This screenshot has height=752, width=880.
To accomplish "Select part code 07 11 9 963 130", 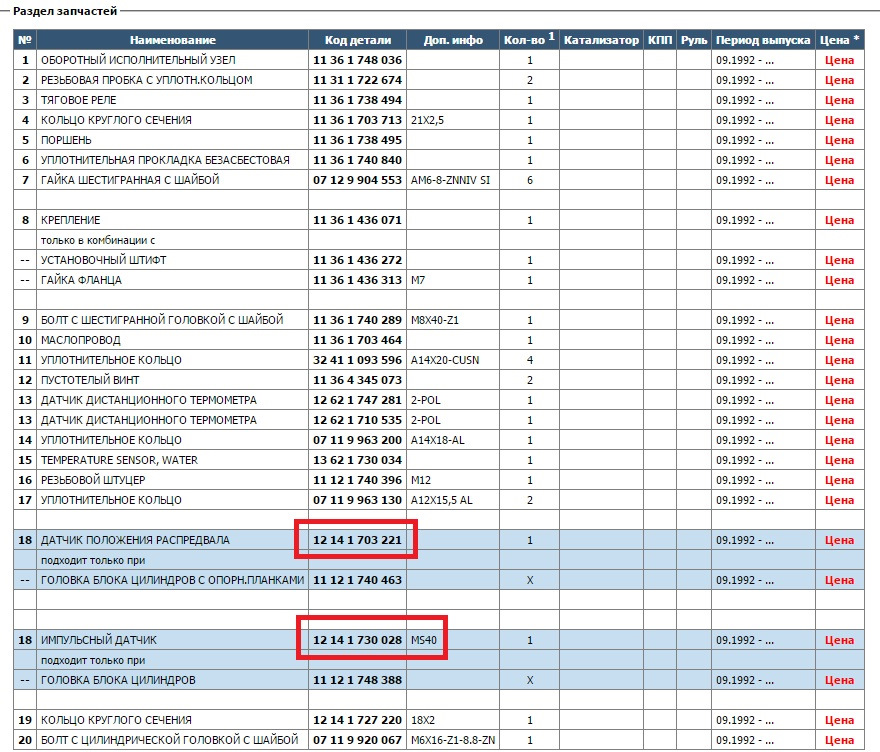I will 358,501.
